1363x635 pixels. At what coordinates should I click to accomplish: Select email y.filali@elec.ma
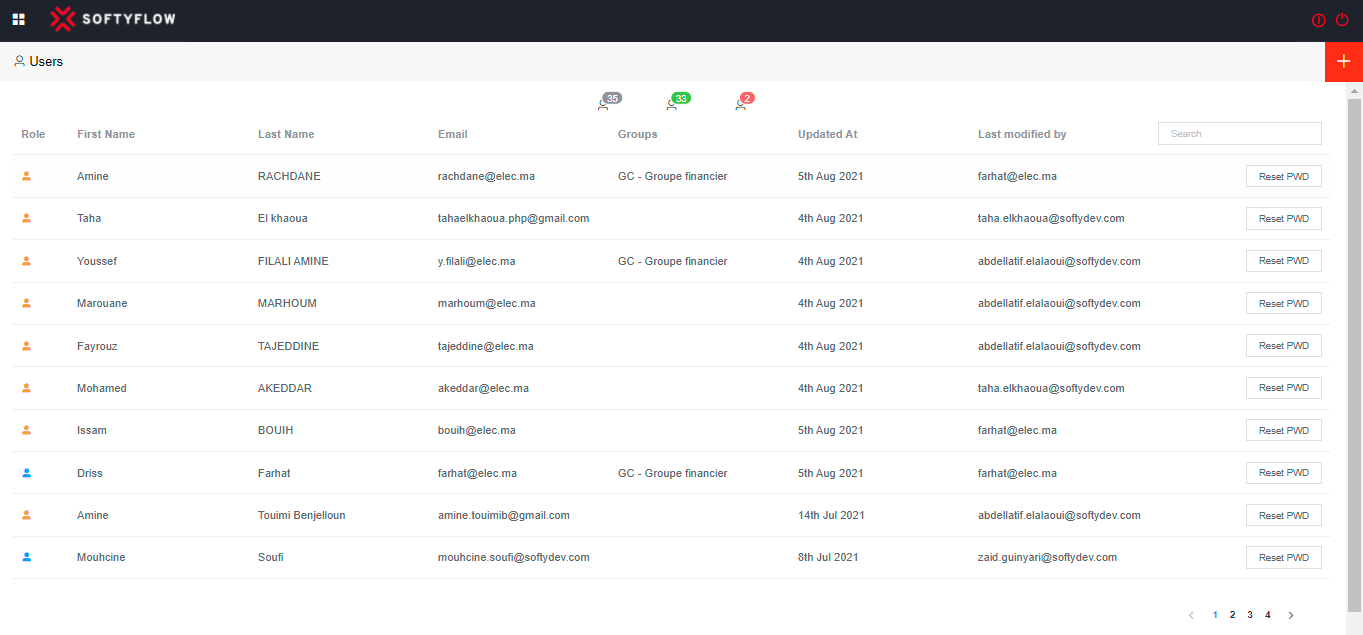coord(477,261)
